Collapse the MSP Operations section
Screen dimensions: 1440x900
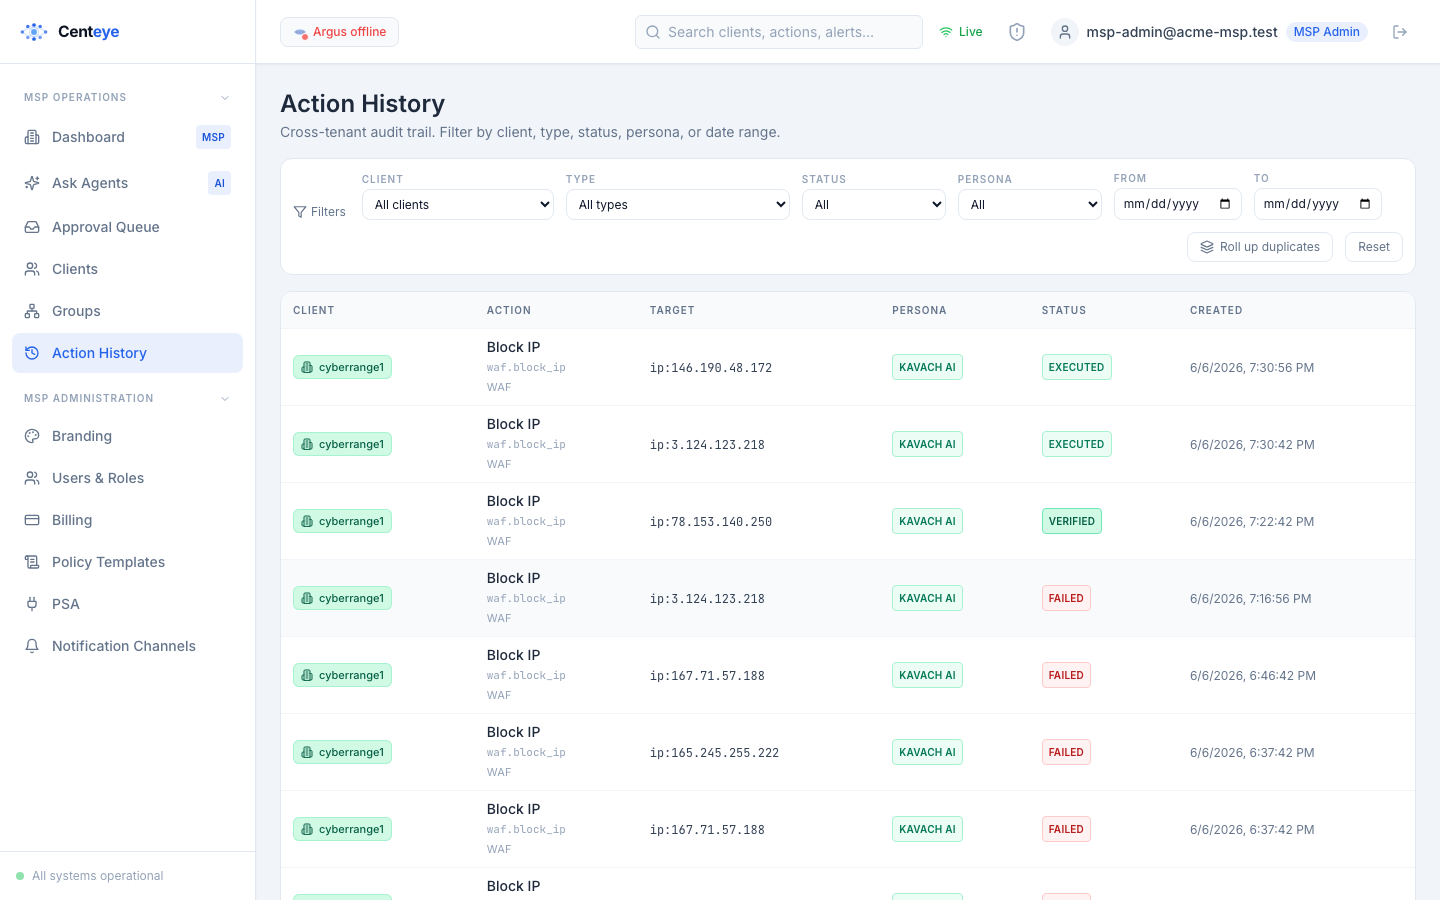point(225,98)
